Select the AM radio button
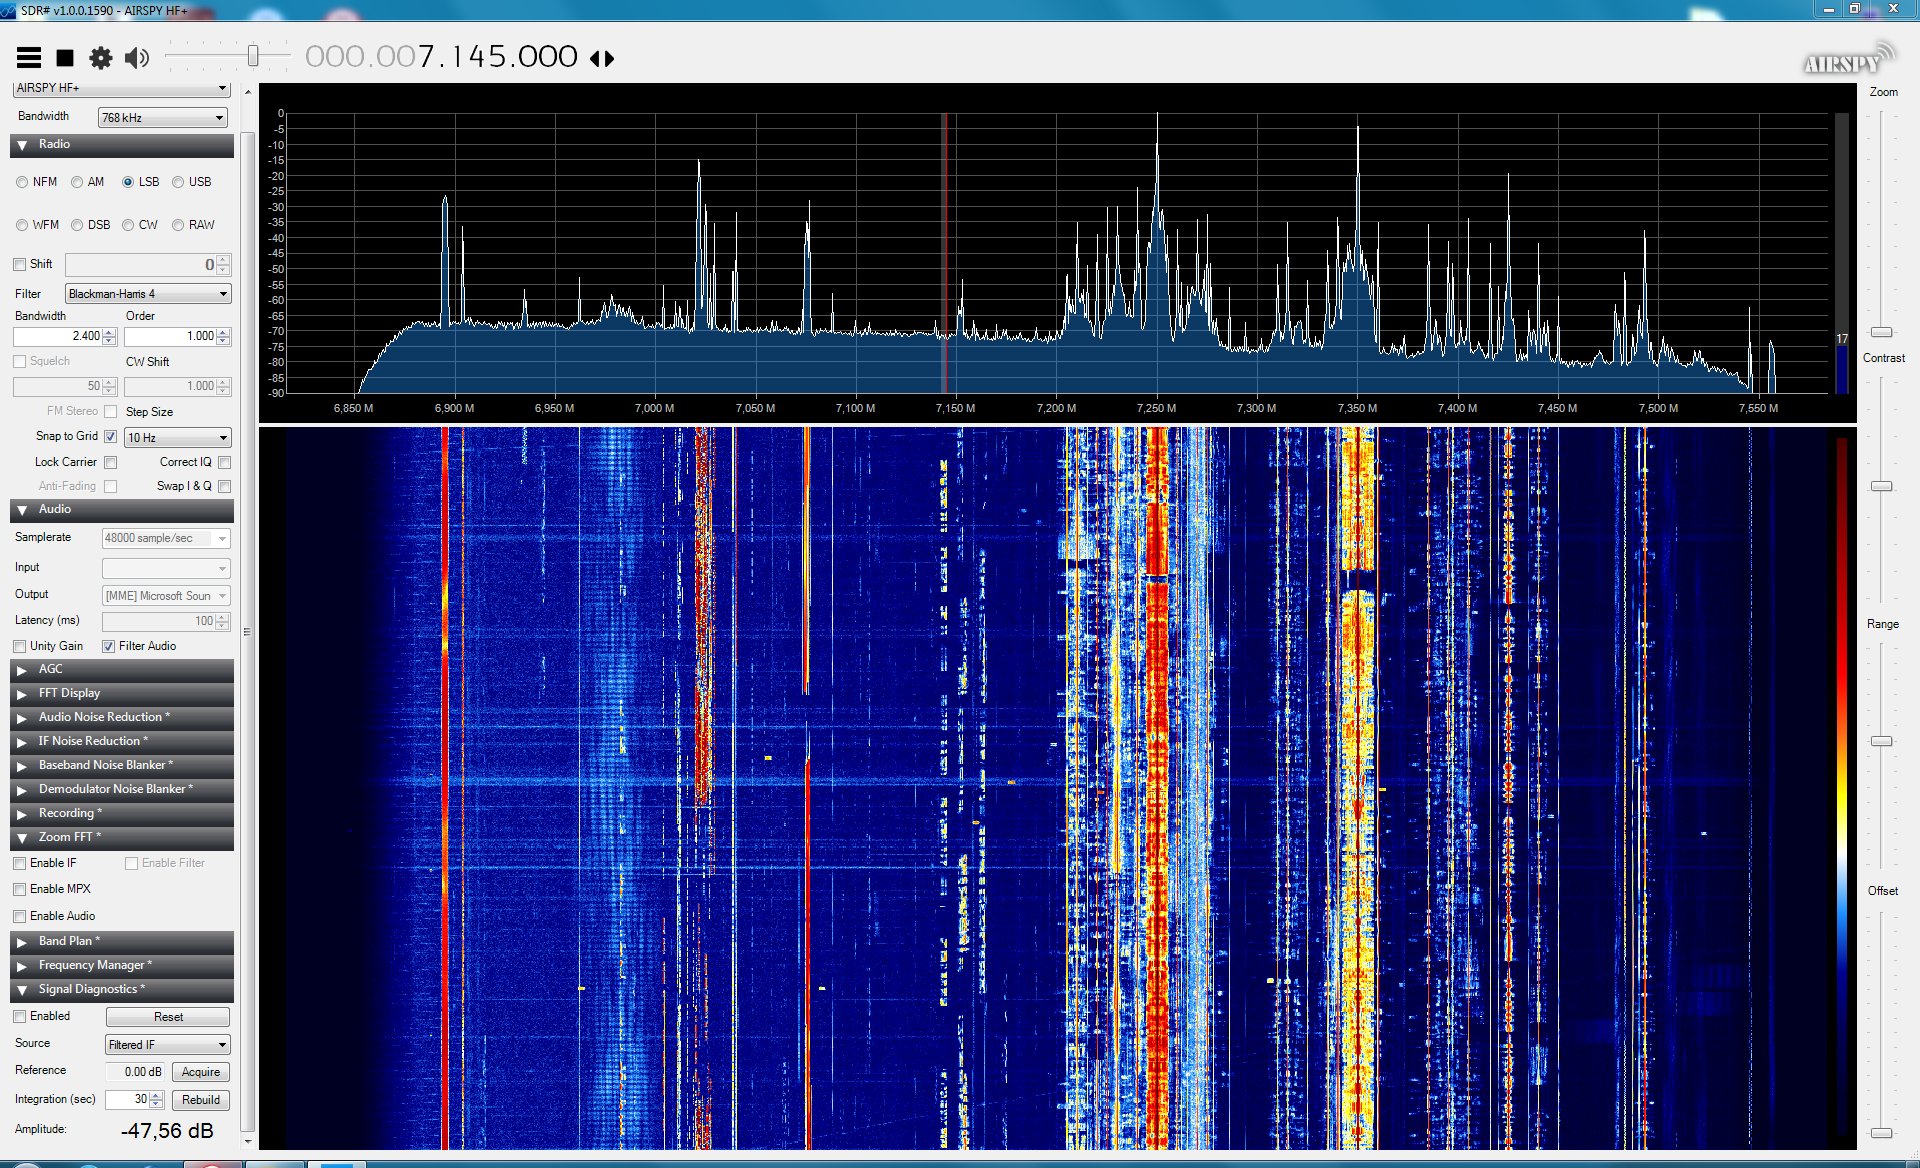Viewport: 1920px width, 1168px height. click(x=77, y=182)
